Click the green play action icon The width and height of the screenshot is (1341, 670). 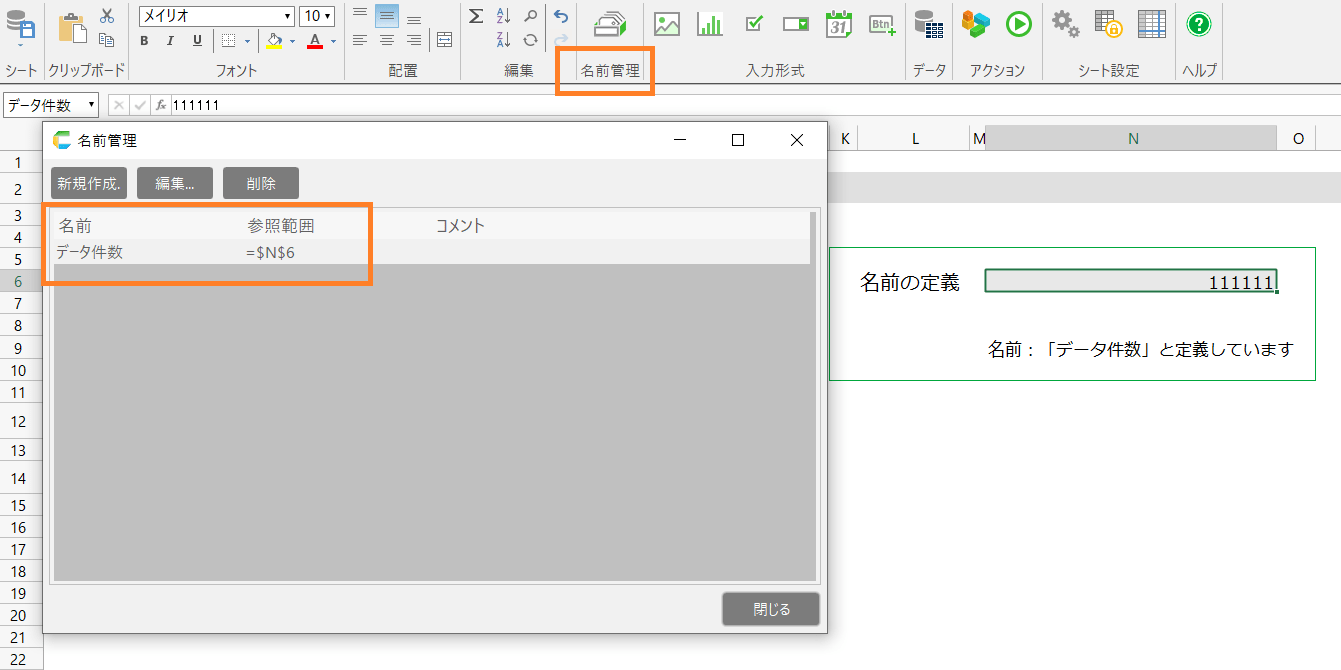1018,25
